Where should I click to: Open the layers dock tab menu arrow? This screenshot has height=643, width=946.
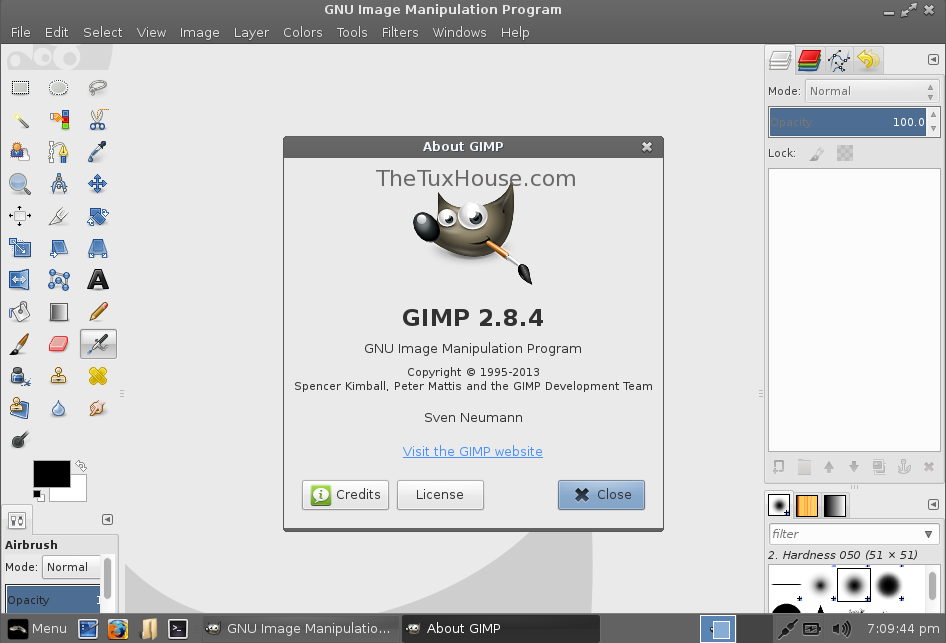click(933, 60)
